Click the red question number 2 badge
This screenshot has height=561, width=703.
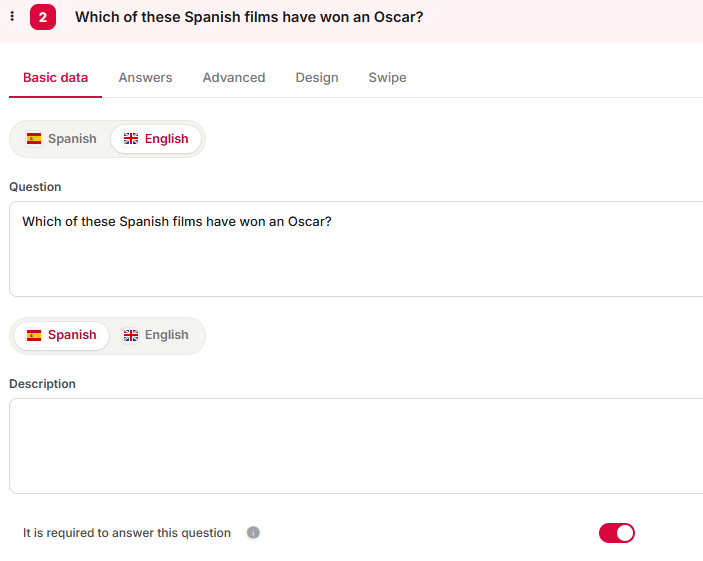point(43,17)
